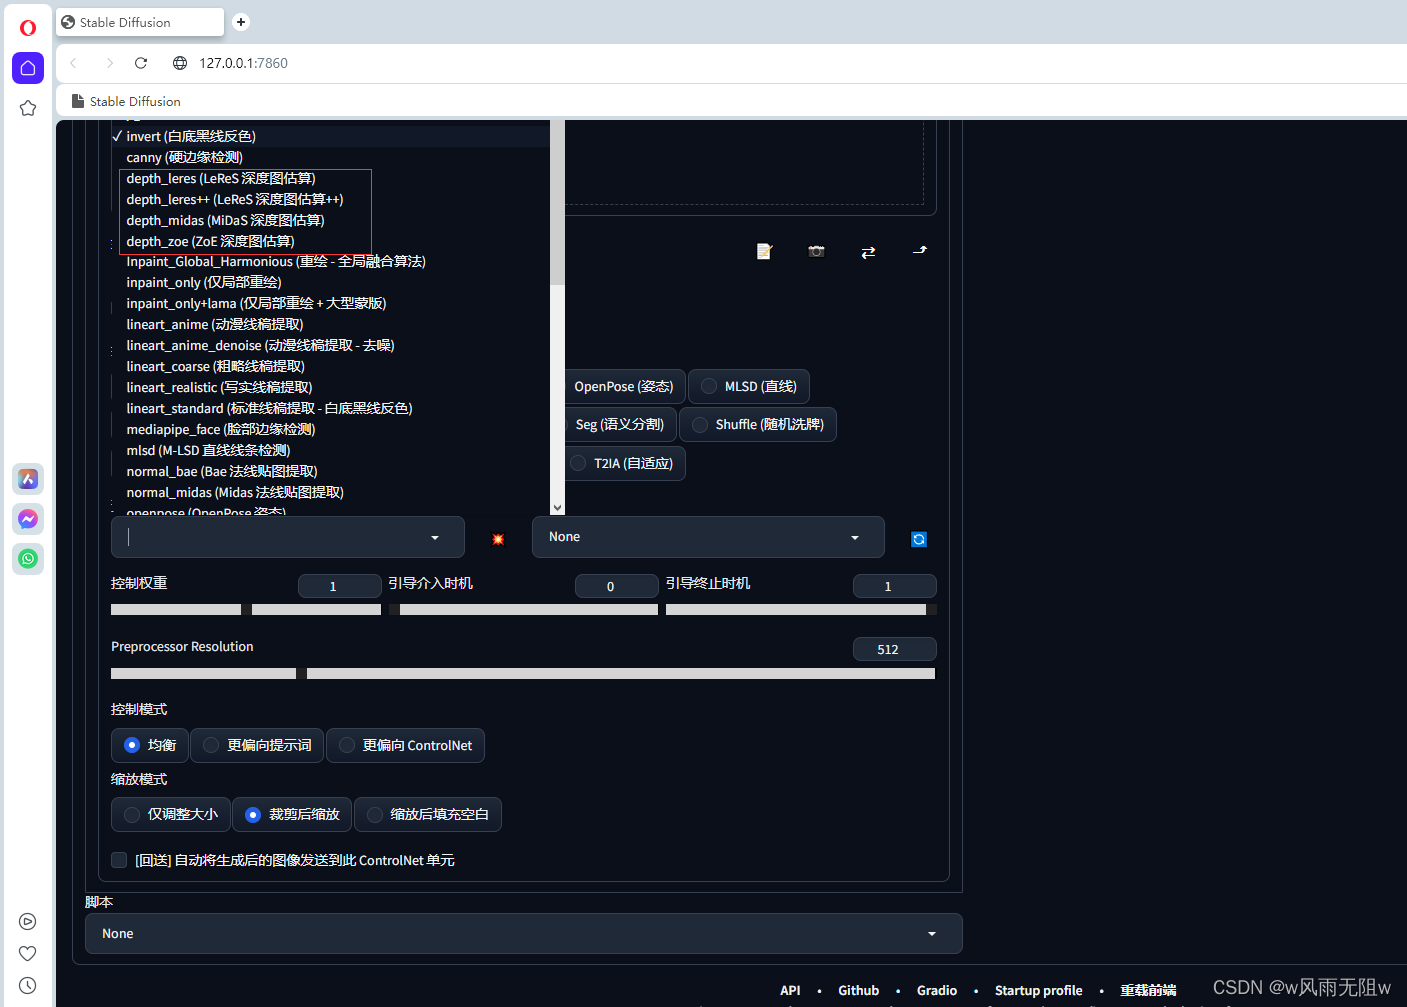Image resolution: width=1407 pixels, height=1007 pixels.
Task: Click the address bar URL
Action: point(243,63)
